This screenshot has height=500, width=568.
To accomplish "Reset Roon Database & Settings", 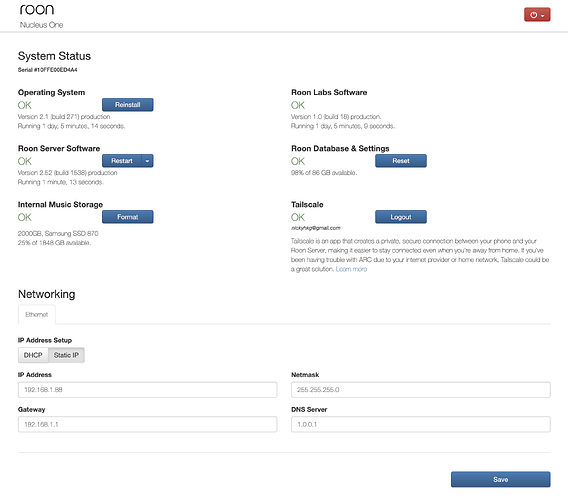I will pyautogui.click(x=401, y=161).
